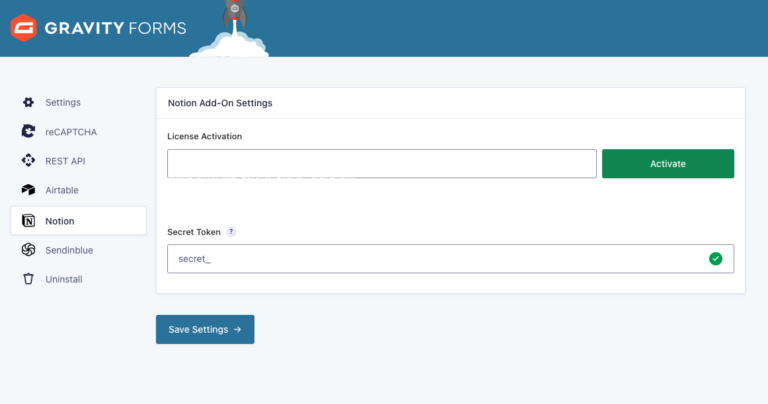The image size is (768, 404).
Task: Click the Gravity Forms wordmark text
Action: pyautogui.click(x=114, y=28)
